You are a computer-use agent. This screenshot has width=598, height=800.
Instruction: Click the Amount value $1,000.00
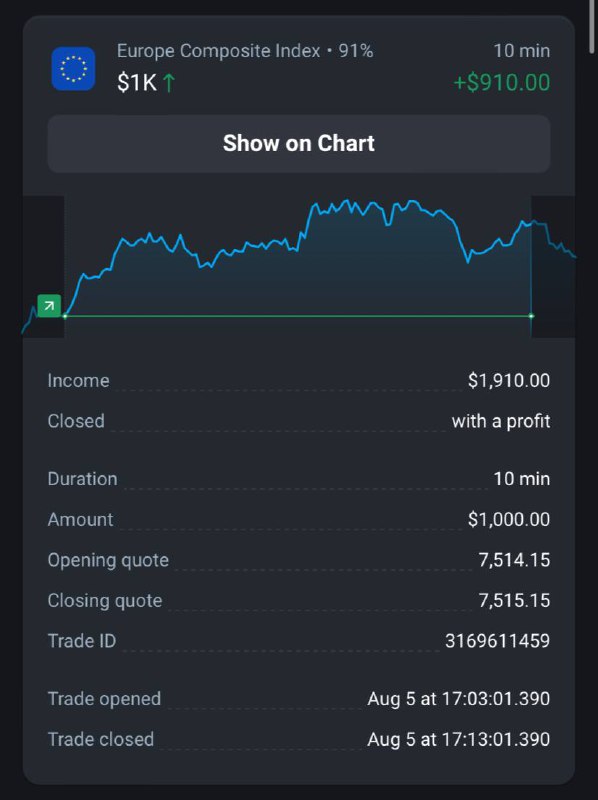coord(509,519)
